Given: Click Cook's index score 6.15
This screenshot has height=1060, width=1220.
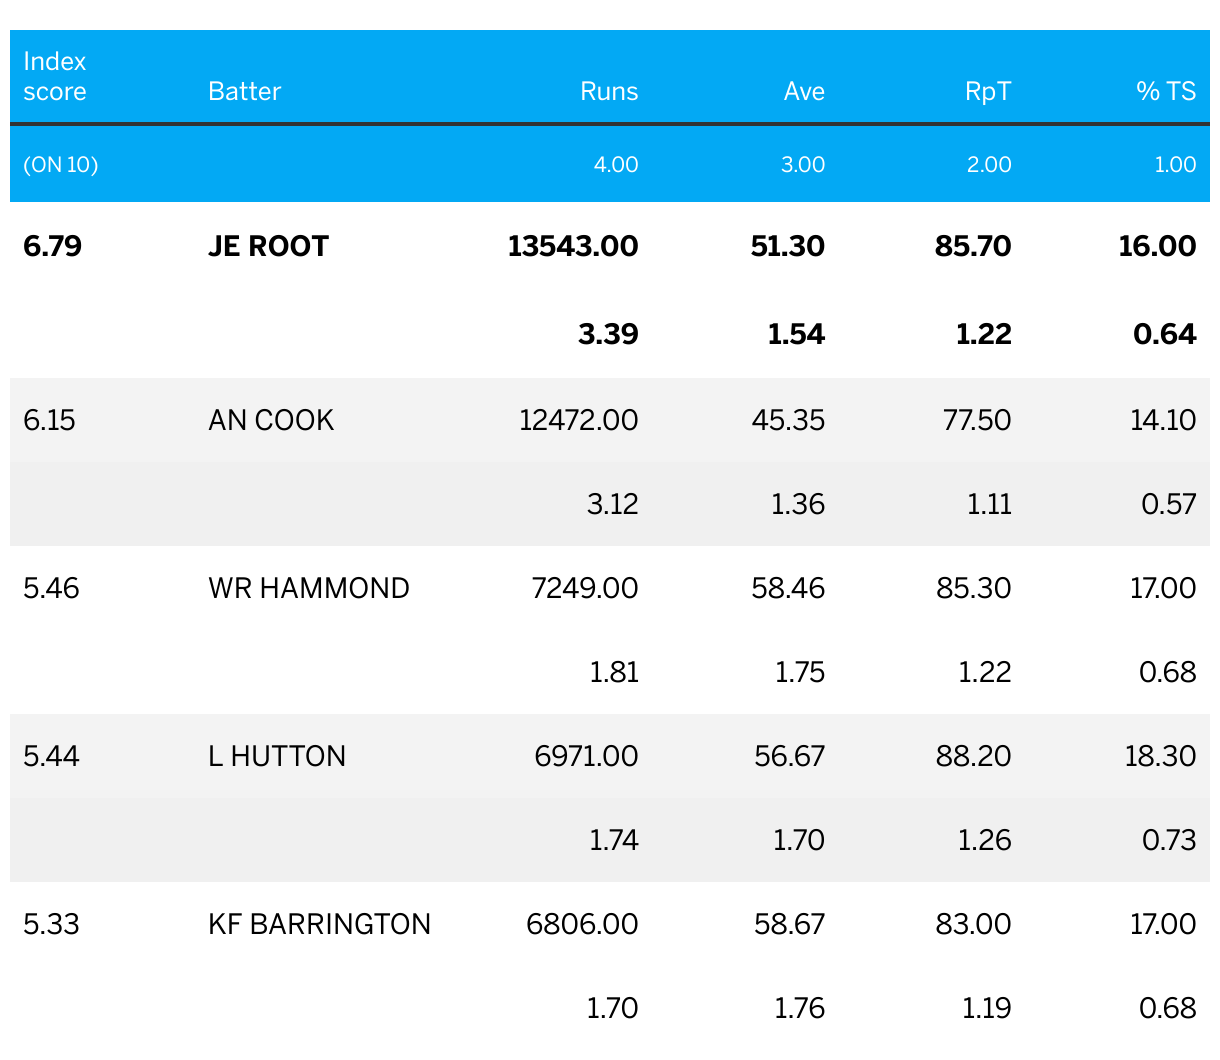Looking at the screenshot, I should tap(49, 420).
